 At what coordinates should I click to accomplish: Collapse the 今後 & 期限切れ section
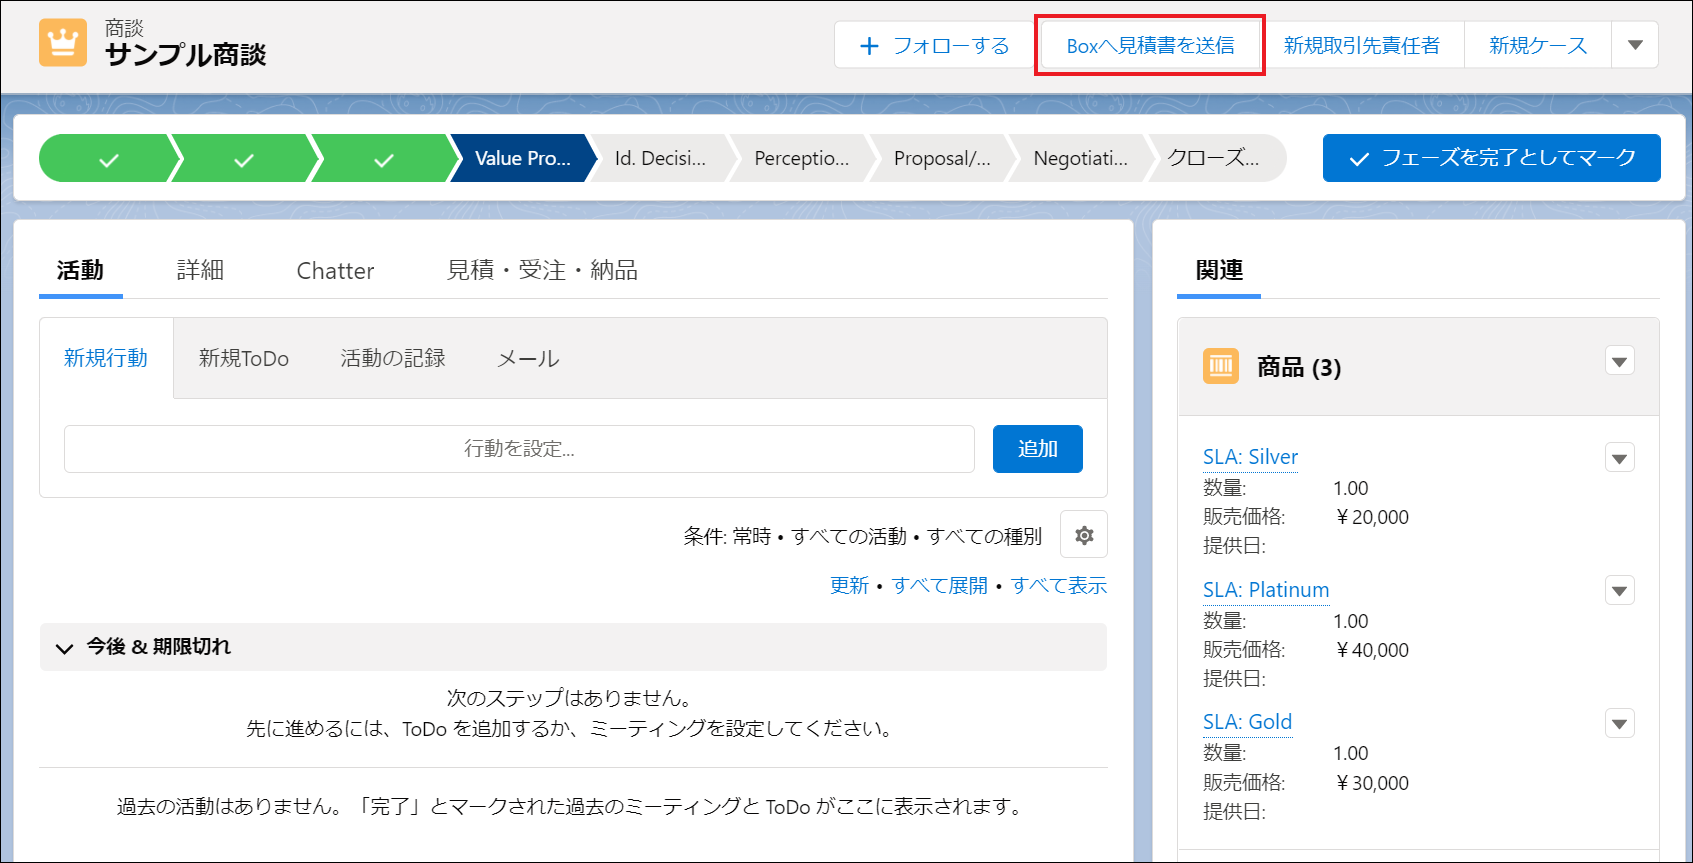pyautogui.click(x=65, y=648)
